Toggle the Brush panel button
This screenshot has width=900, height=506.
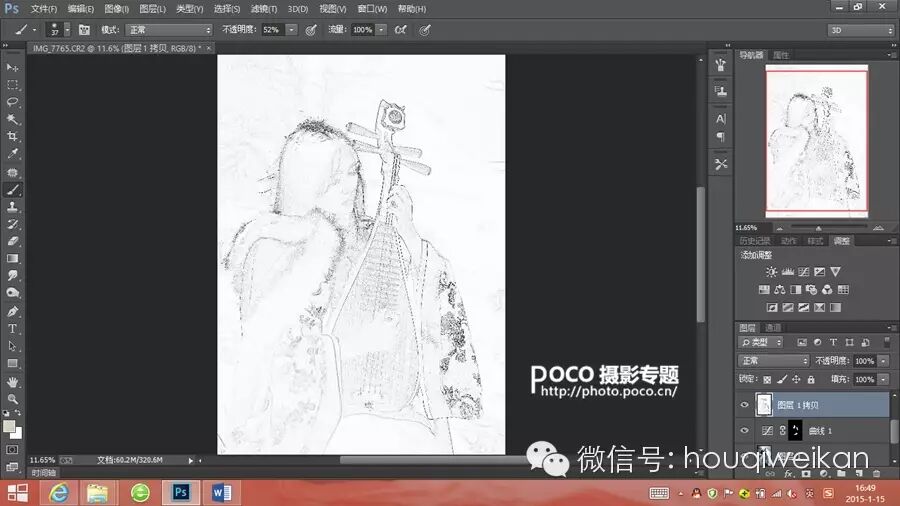coord(84,30)
